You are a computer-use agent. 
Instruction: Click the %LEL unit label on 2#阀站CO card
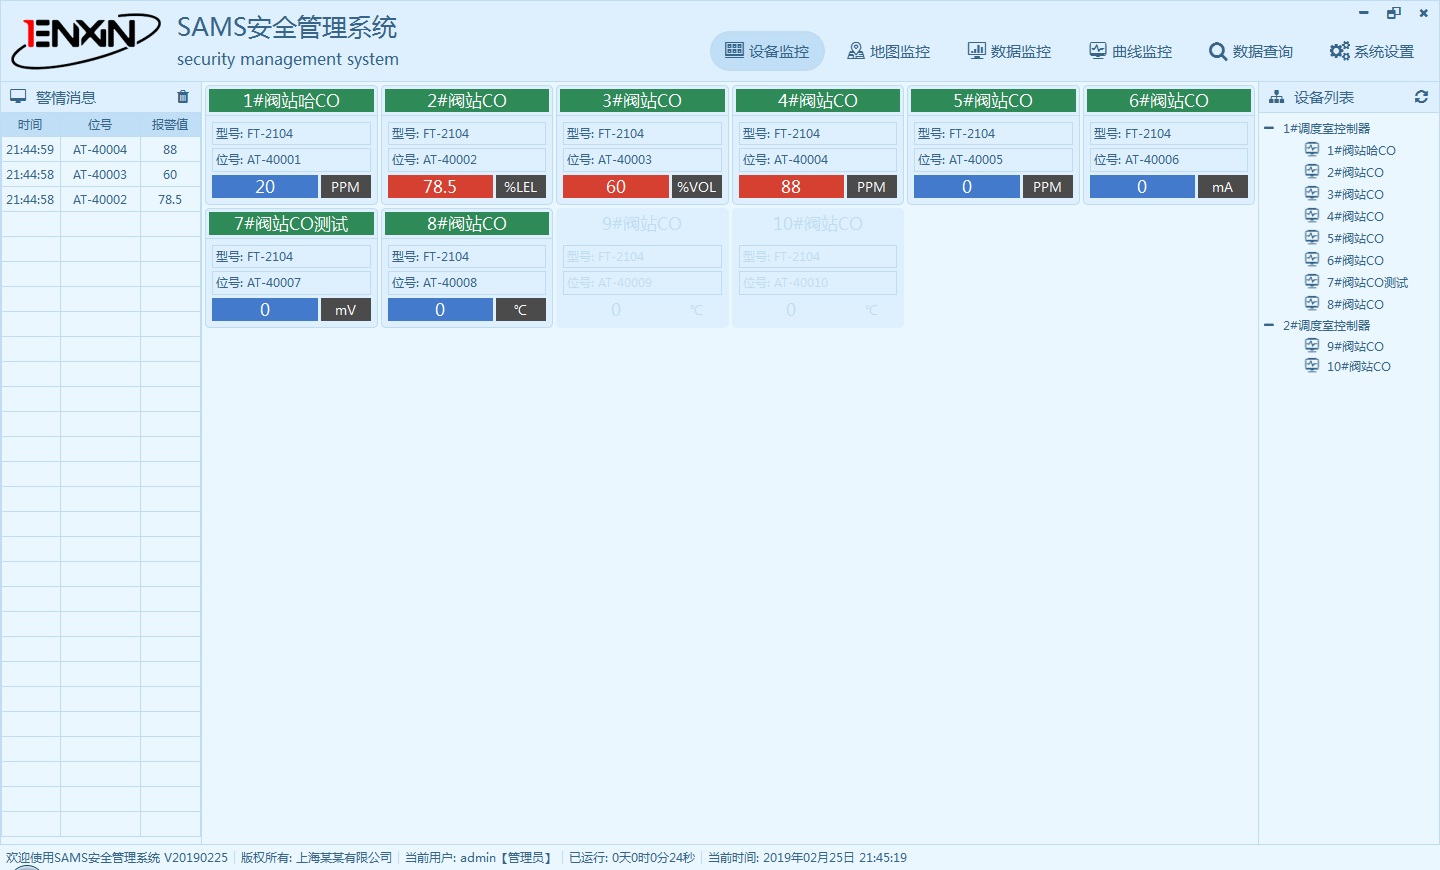click(521, 187)
